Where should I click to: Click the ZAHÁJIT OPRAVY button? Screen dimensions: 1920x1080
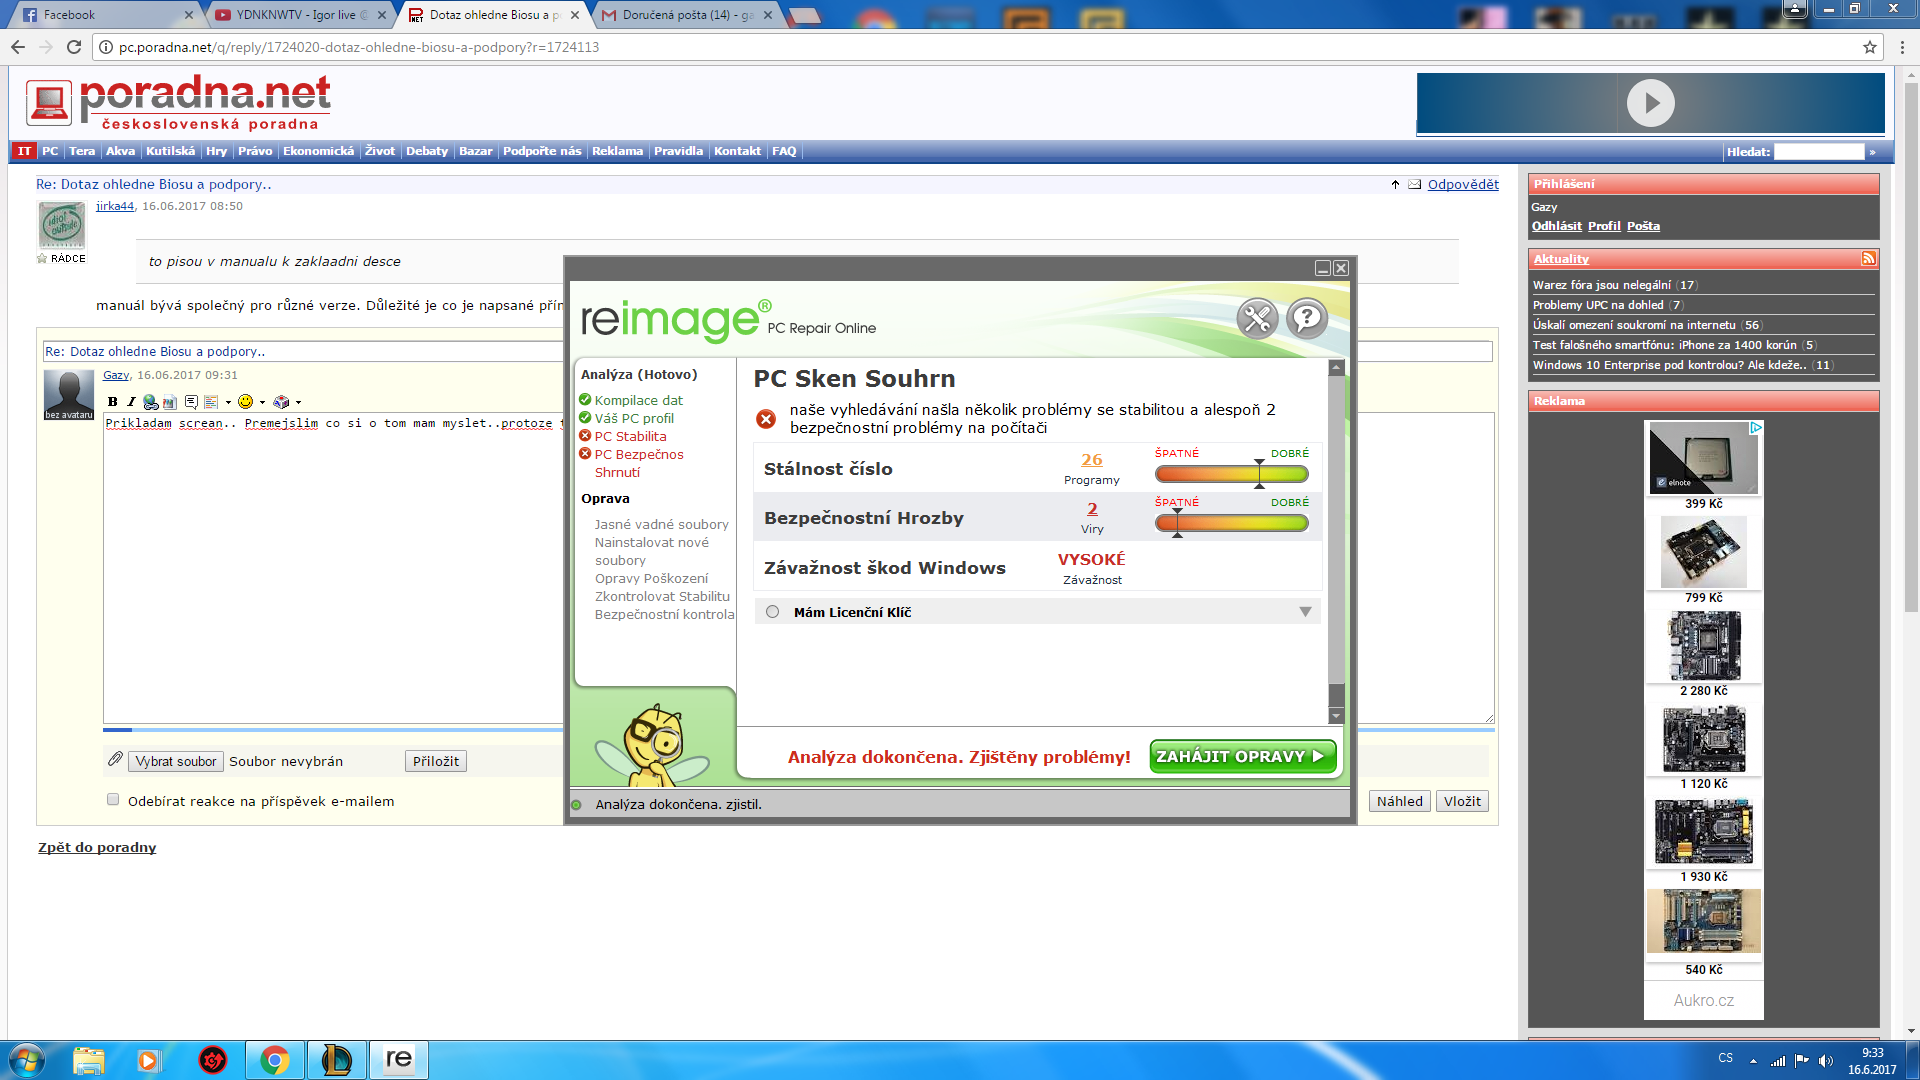click(1242, 757)
